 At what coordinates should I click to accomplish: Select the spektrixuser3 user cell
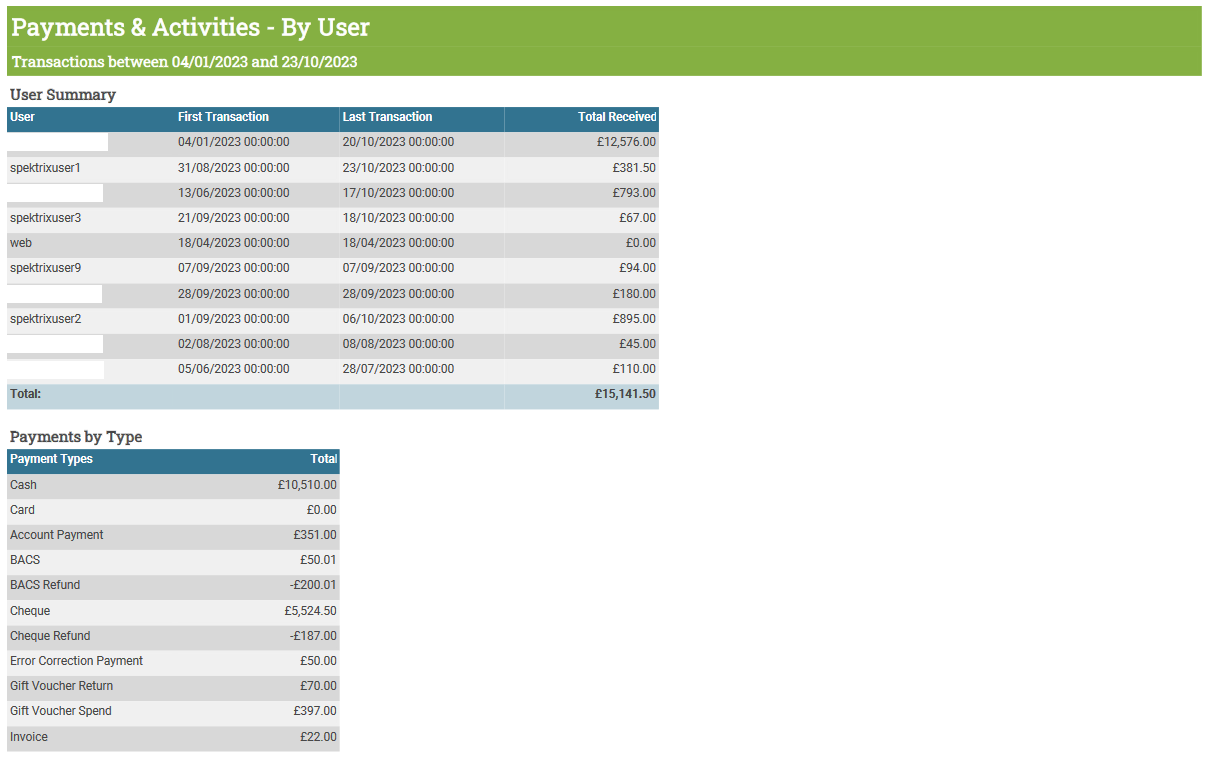(x=45, y=218)
